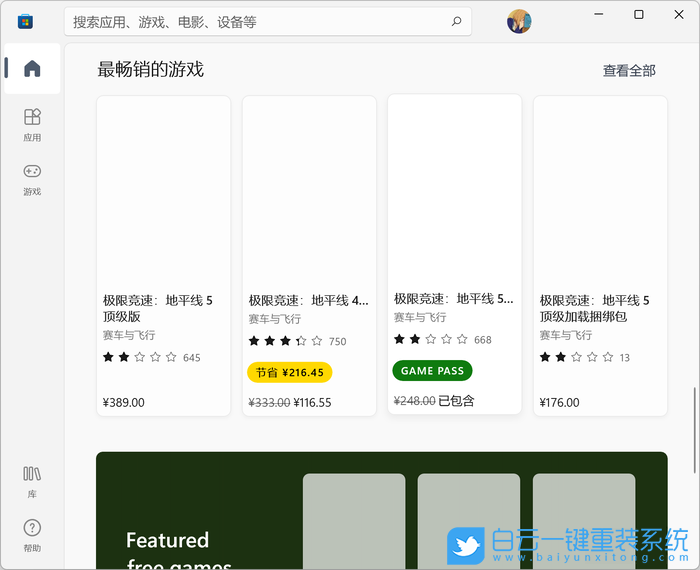Go to the Home tab icon
700x570 pixels.
click(32, 69)
